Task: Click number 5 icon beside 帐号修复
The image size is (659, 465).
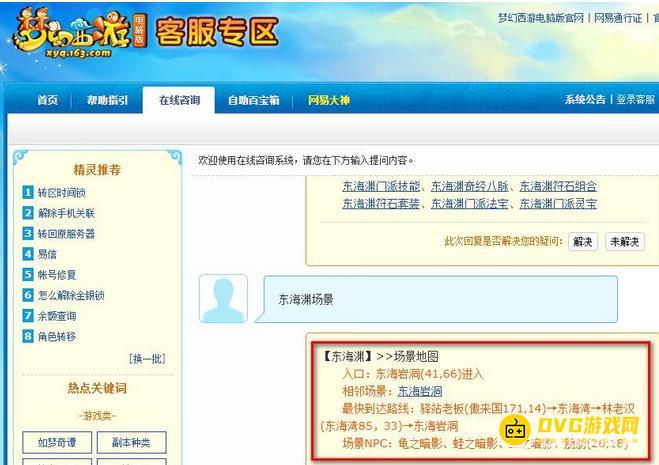Action: (28, 275)
